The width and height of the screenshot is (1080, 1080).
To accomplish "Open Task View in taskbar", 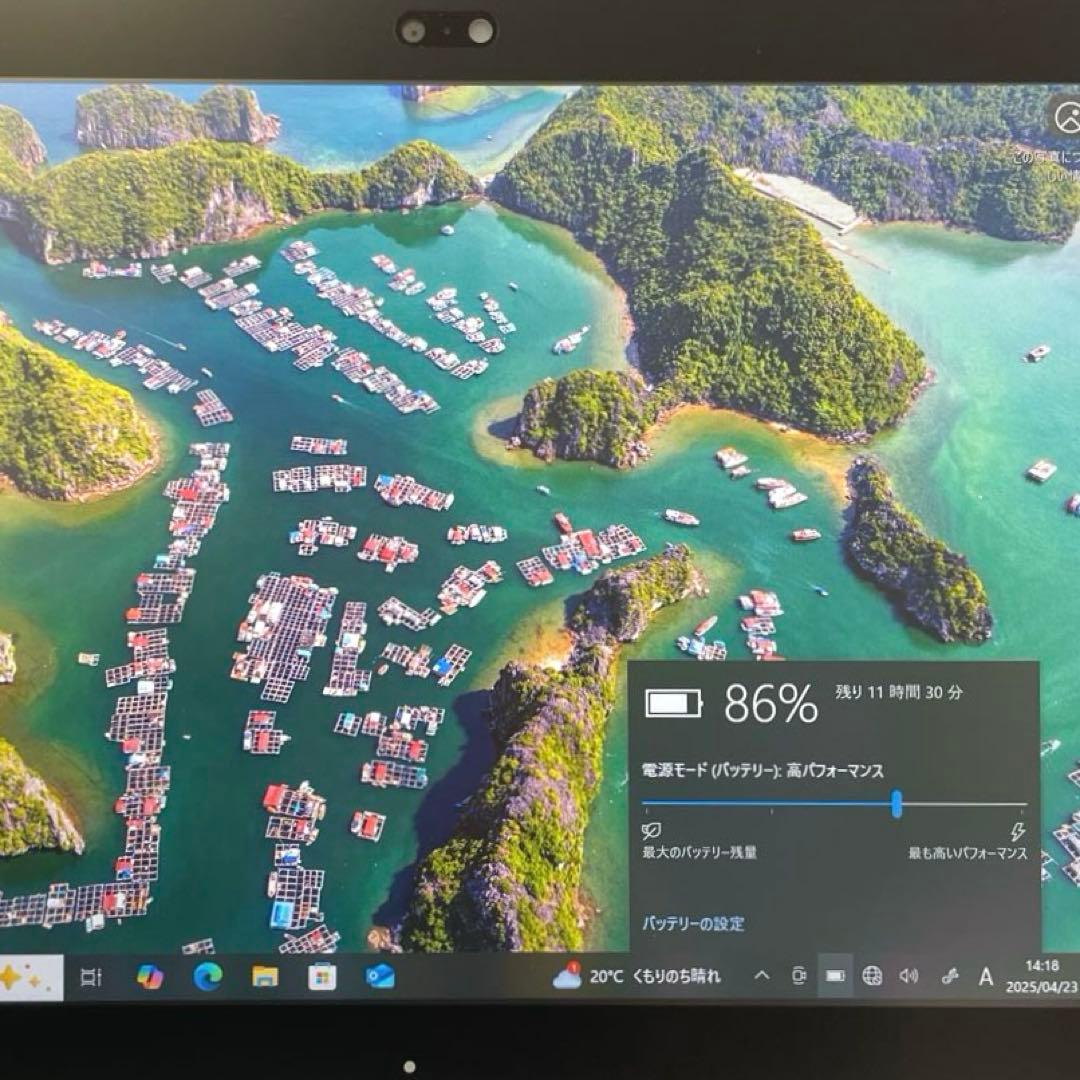I will (x=91, y=977).
